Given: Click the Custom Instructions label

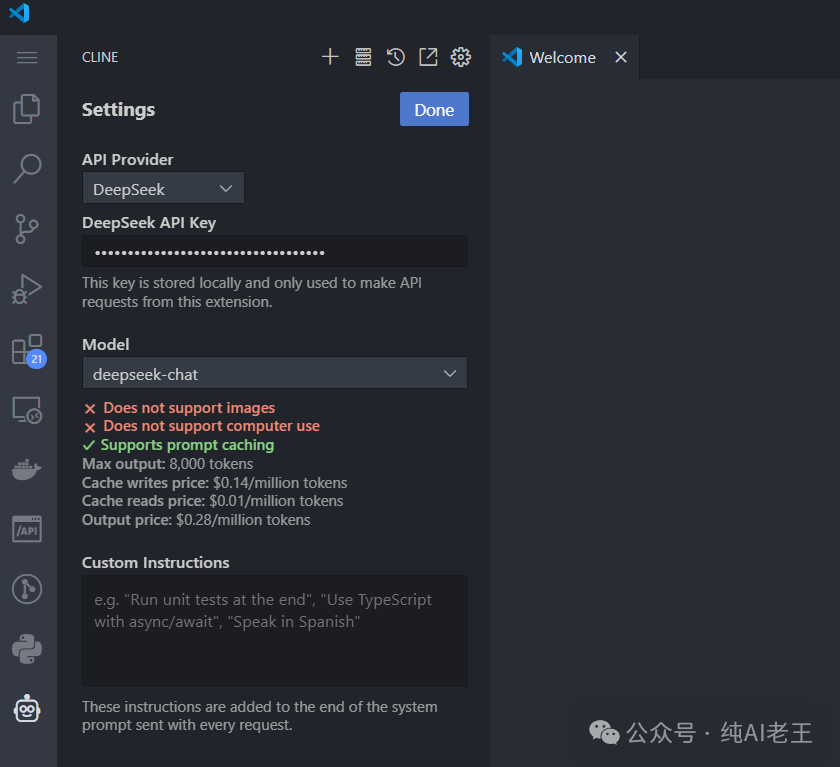Looking at the screenshot, I should 155,563.
